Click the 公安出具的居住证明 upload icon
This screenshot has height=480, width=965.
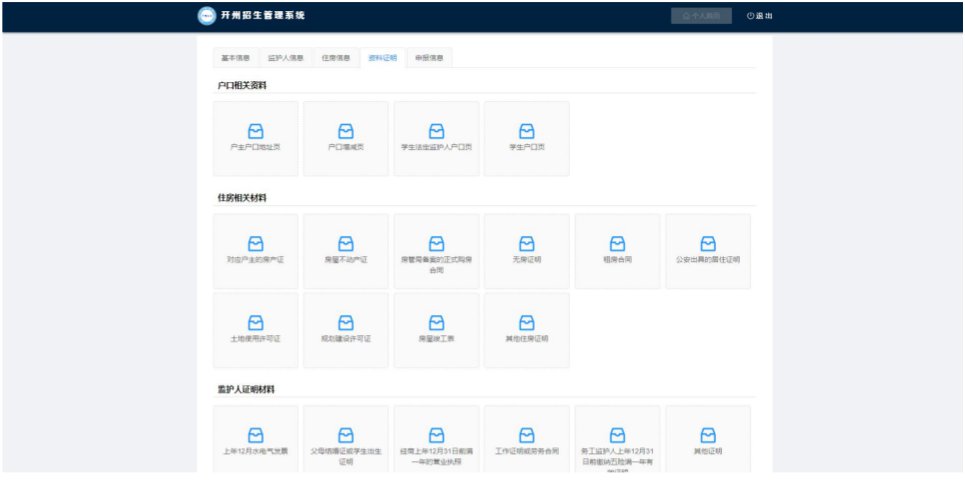click(708, 244)
